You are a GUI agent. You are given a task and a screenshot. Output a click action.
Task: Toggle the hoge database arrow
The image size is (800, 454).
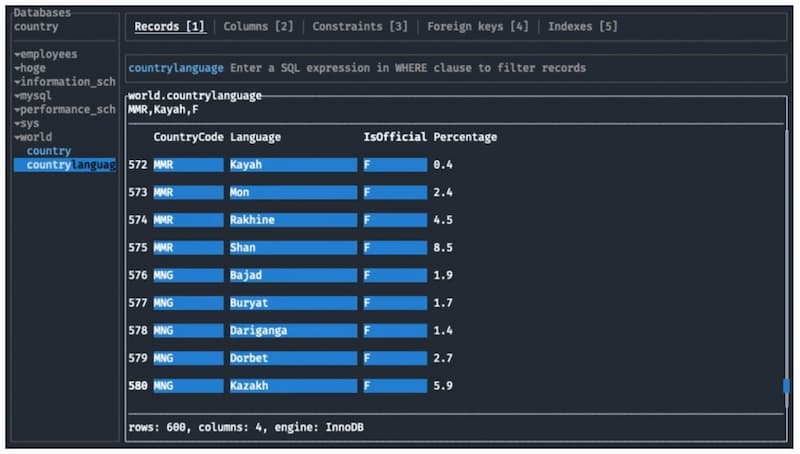17,68
